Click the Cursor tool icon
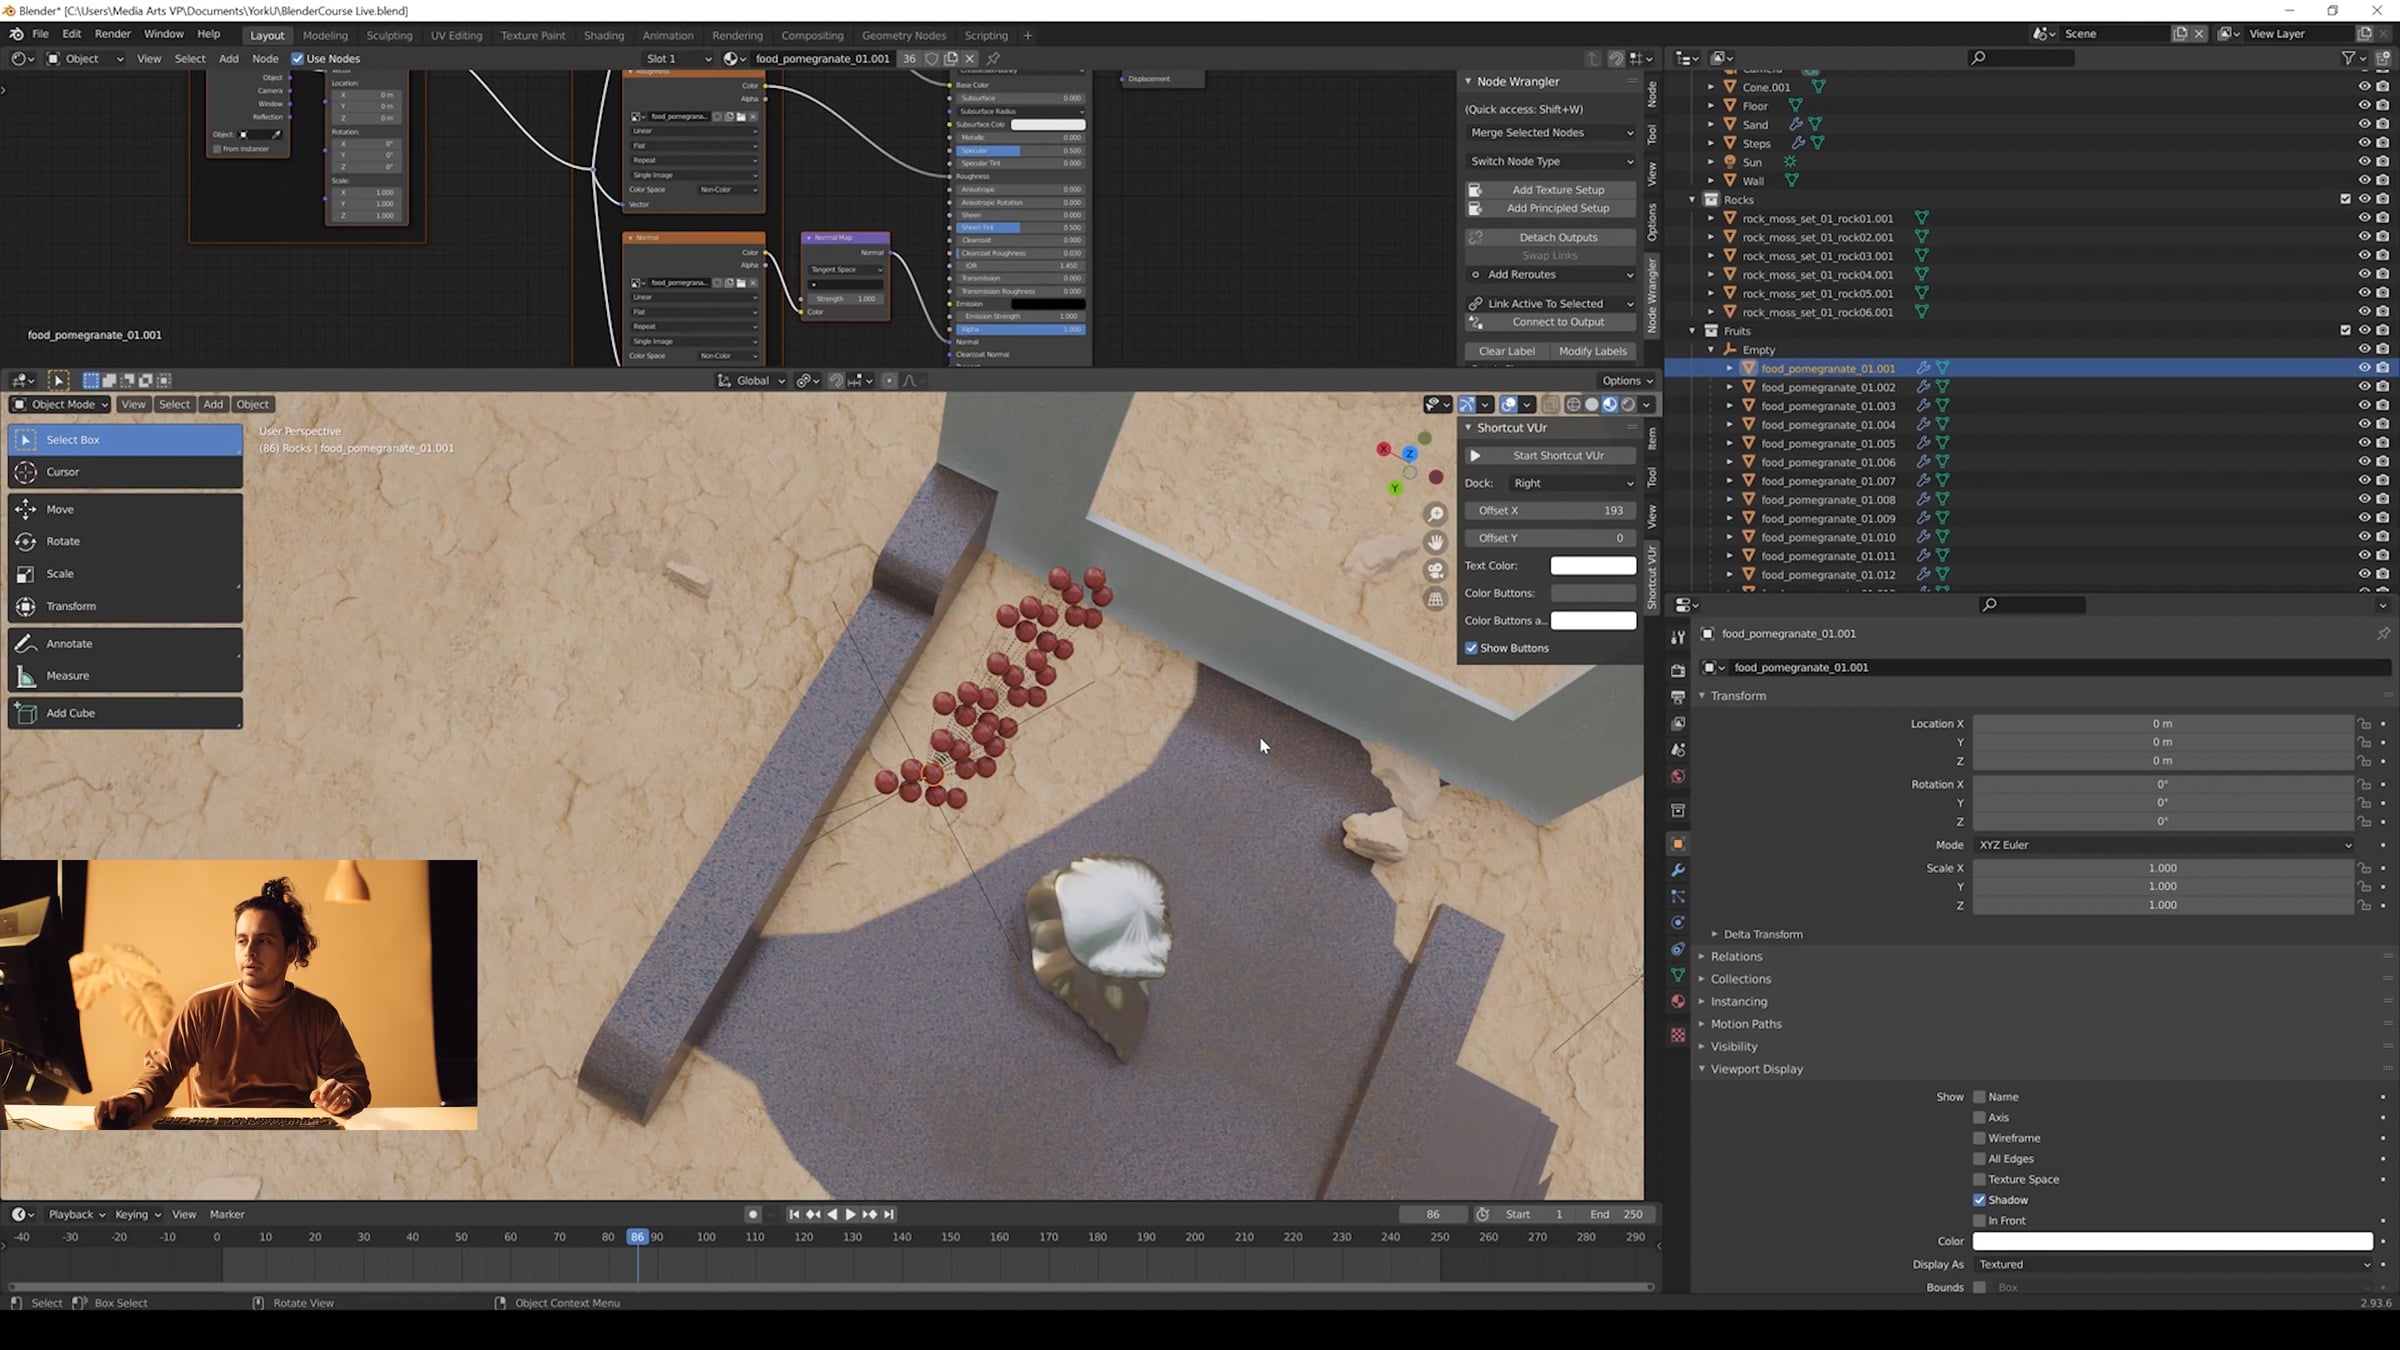The height and width of the screenshot is (1350, 2400). (x=26, y=472)
